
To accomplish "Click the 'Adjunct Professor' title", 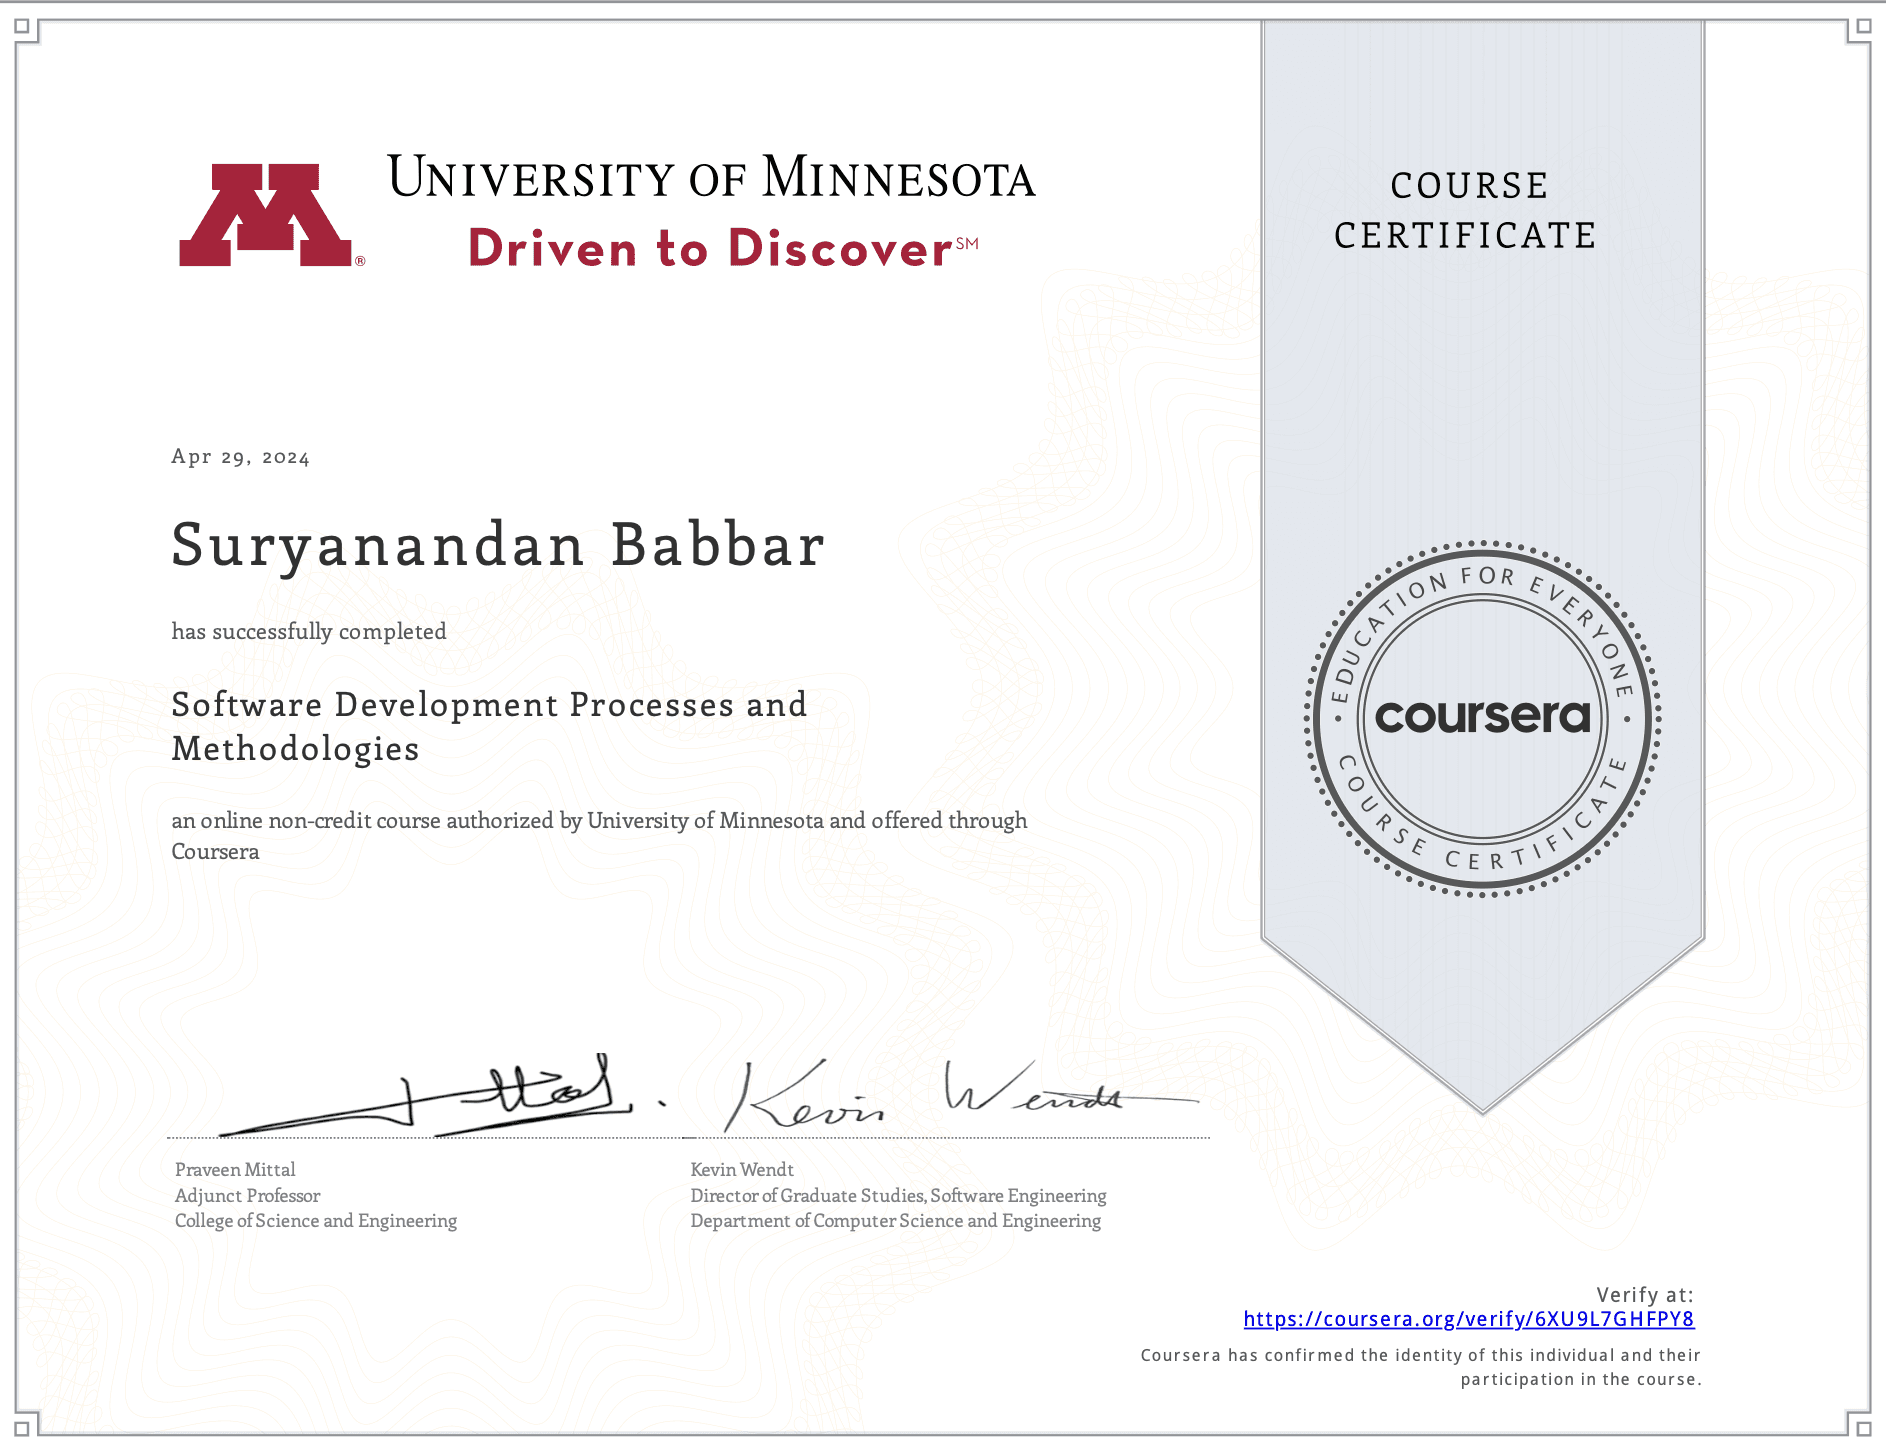I will (x=247, y=1196).
